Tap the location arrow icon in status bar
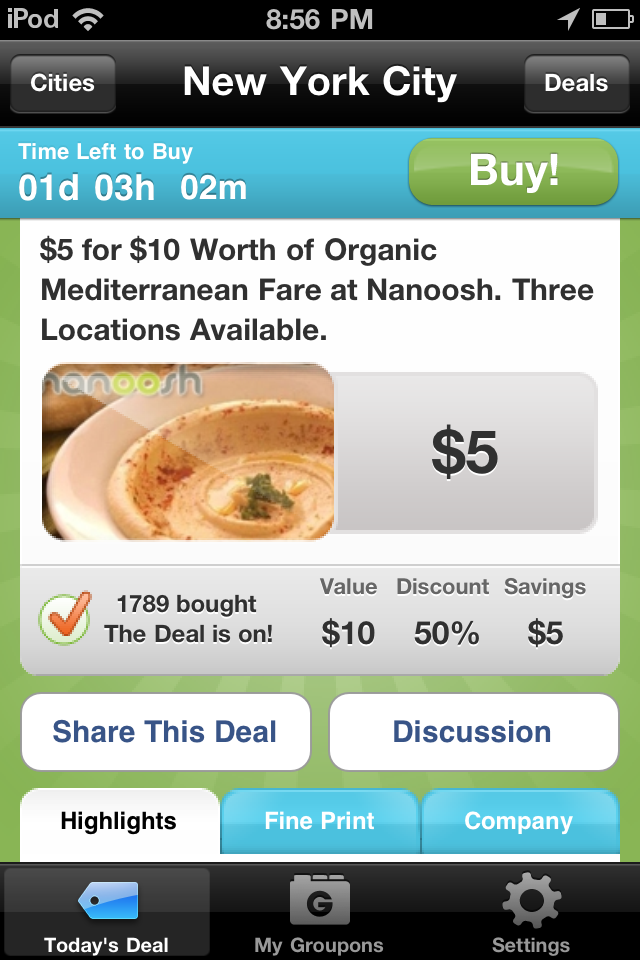Viewport: 640px width, 960px height. [x=569, y=19]
